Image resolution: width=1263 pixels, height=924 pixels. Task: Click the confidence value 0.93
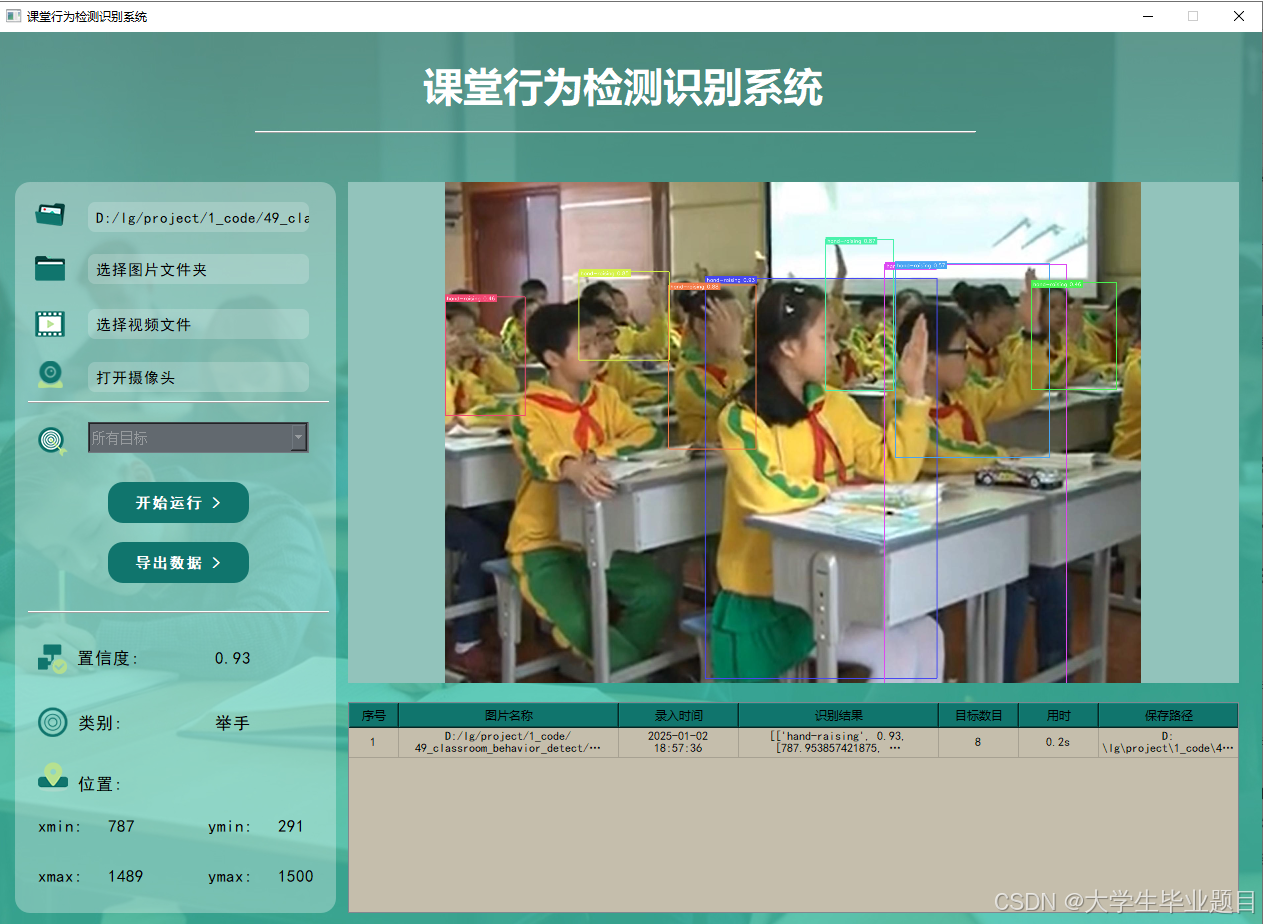232,658
